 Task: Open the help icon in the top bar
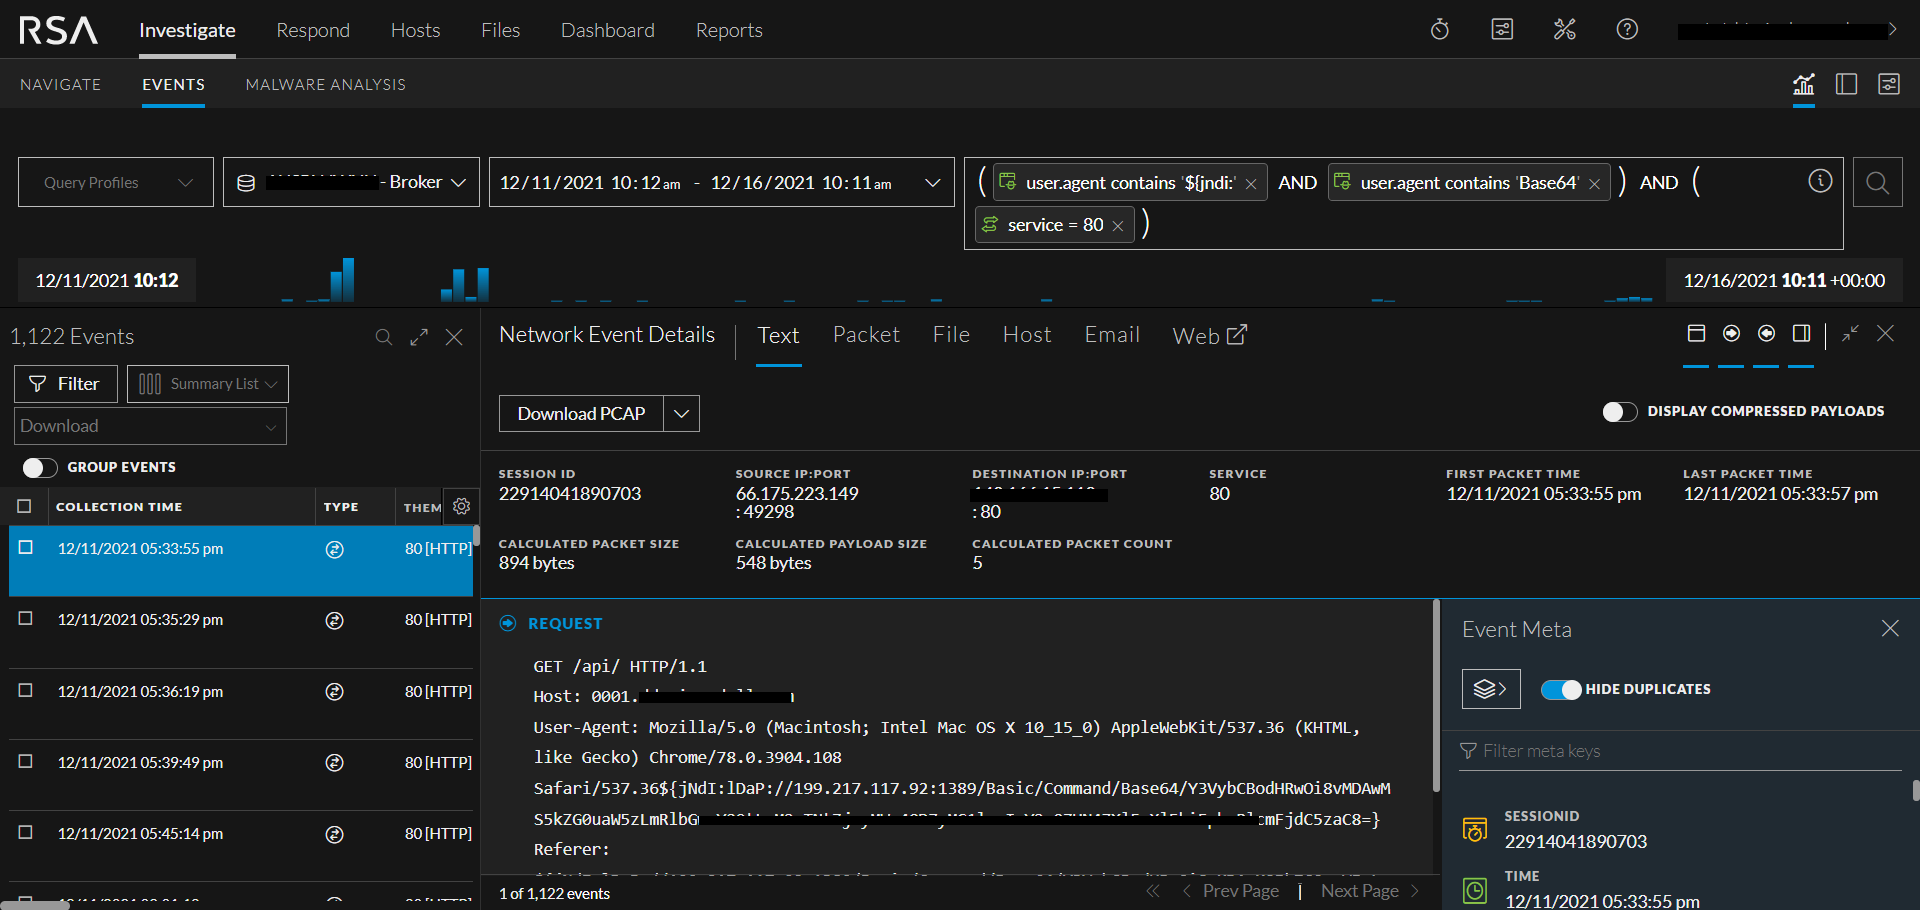coord(1627,29)
